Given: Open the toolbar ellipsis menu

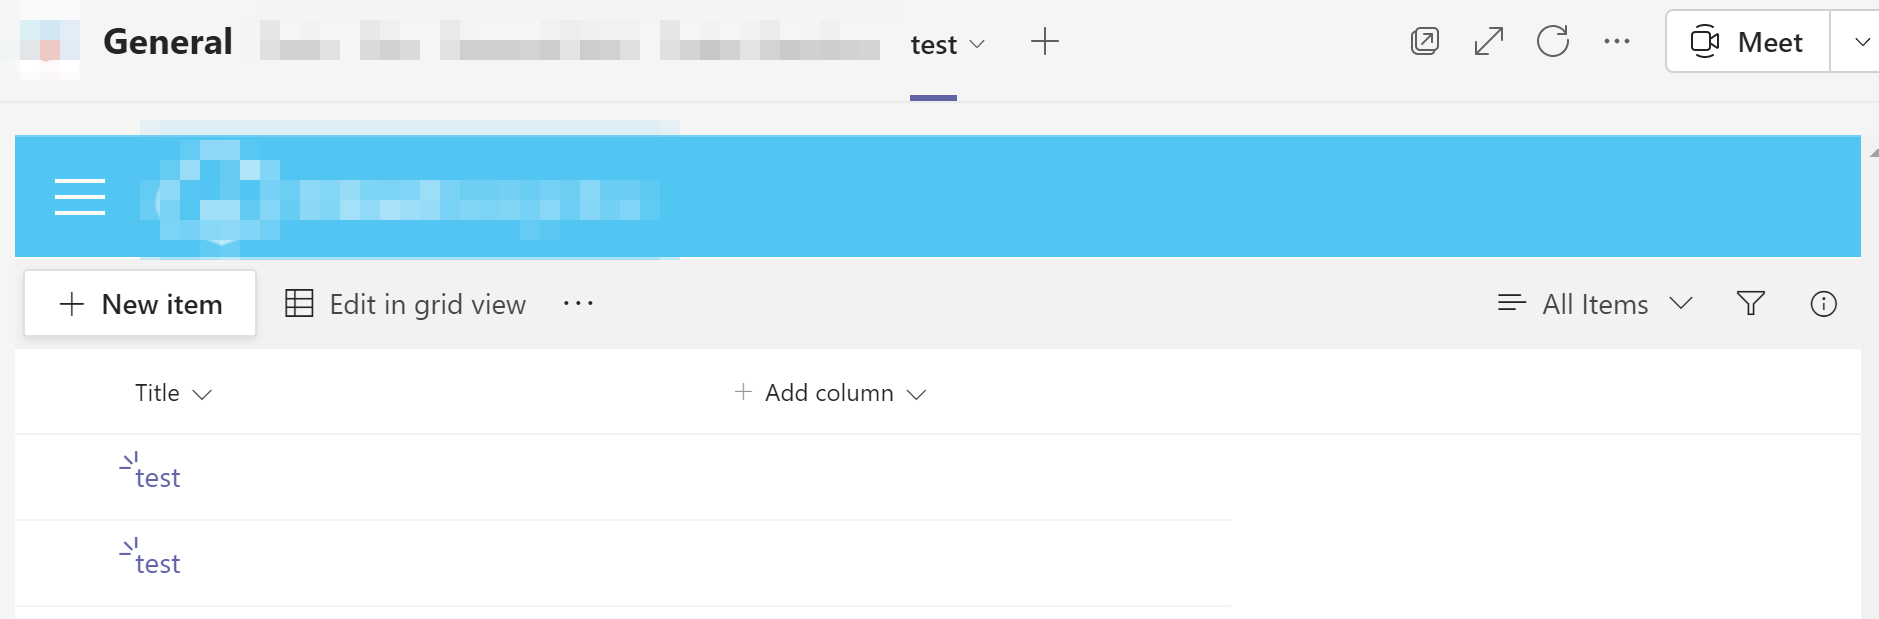Looking at the screenshot, I should point(578,304).
